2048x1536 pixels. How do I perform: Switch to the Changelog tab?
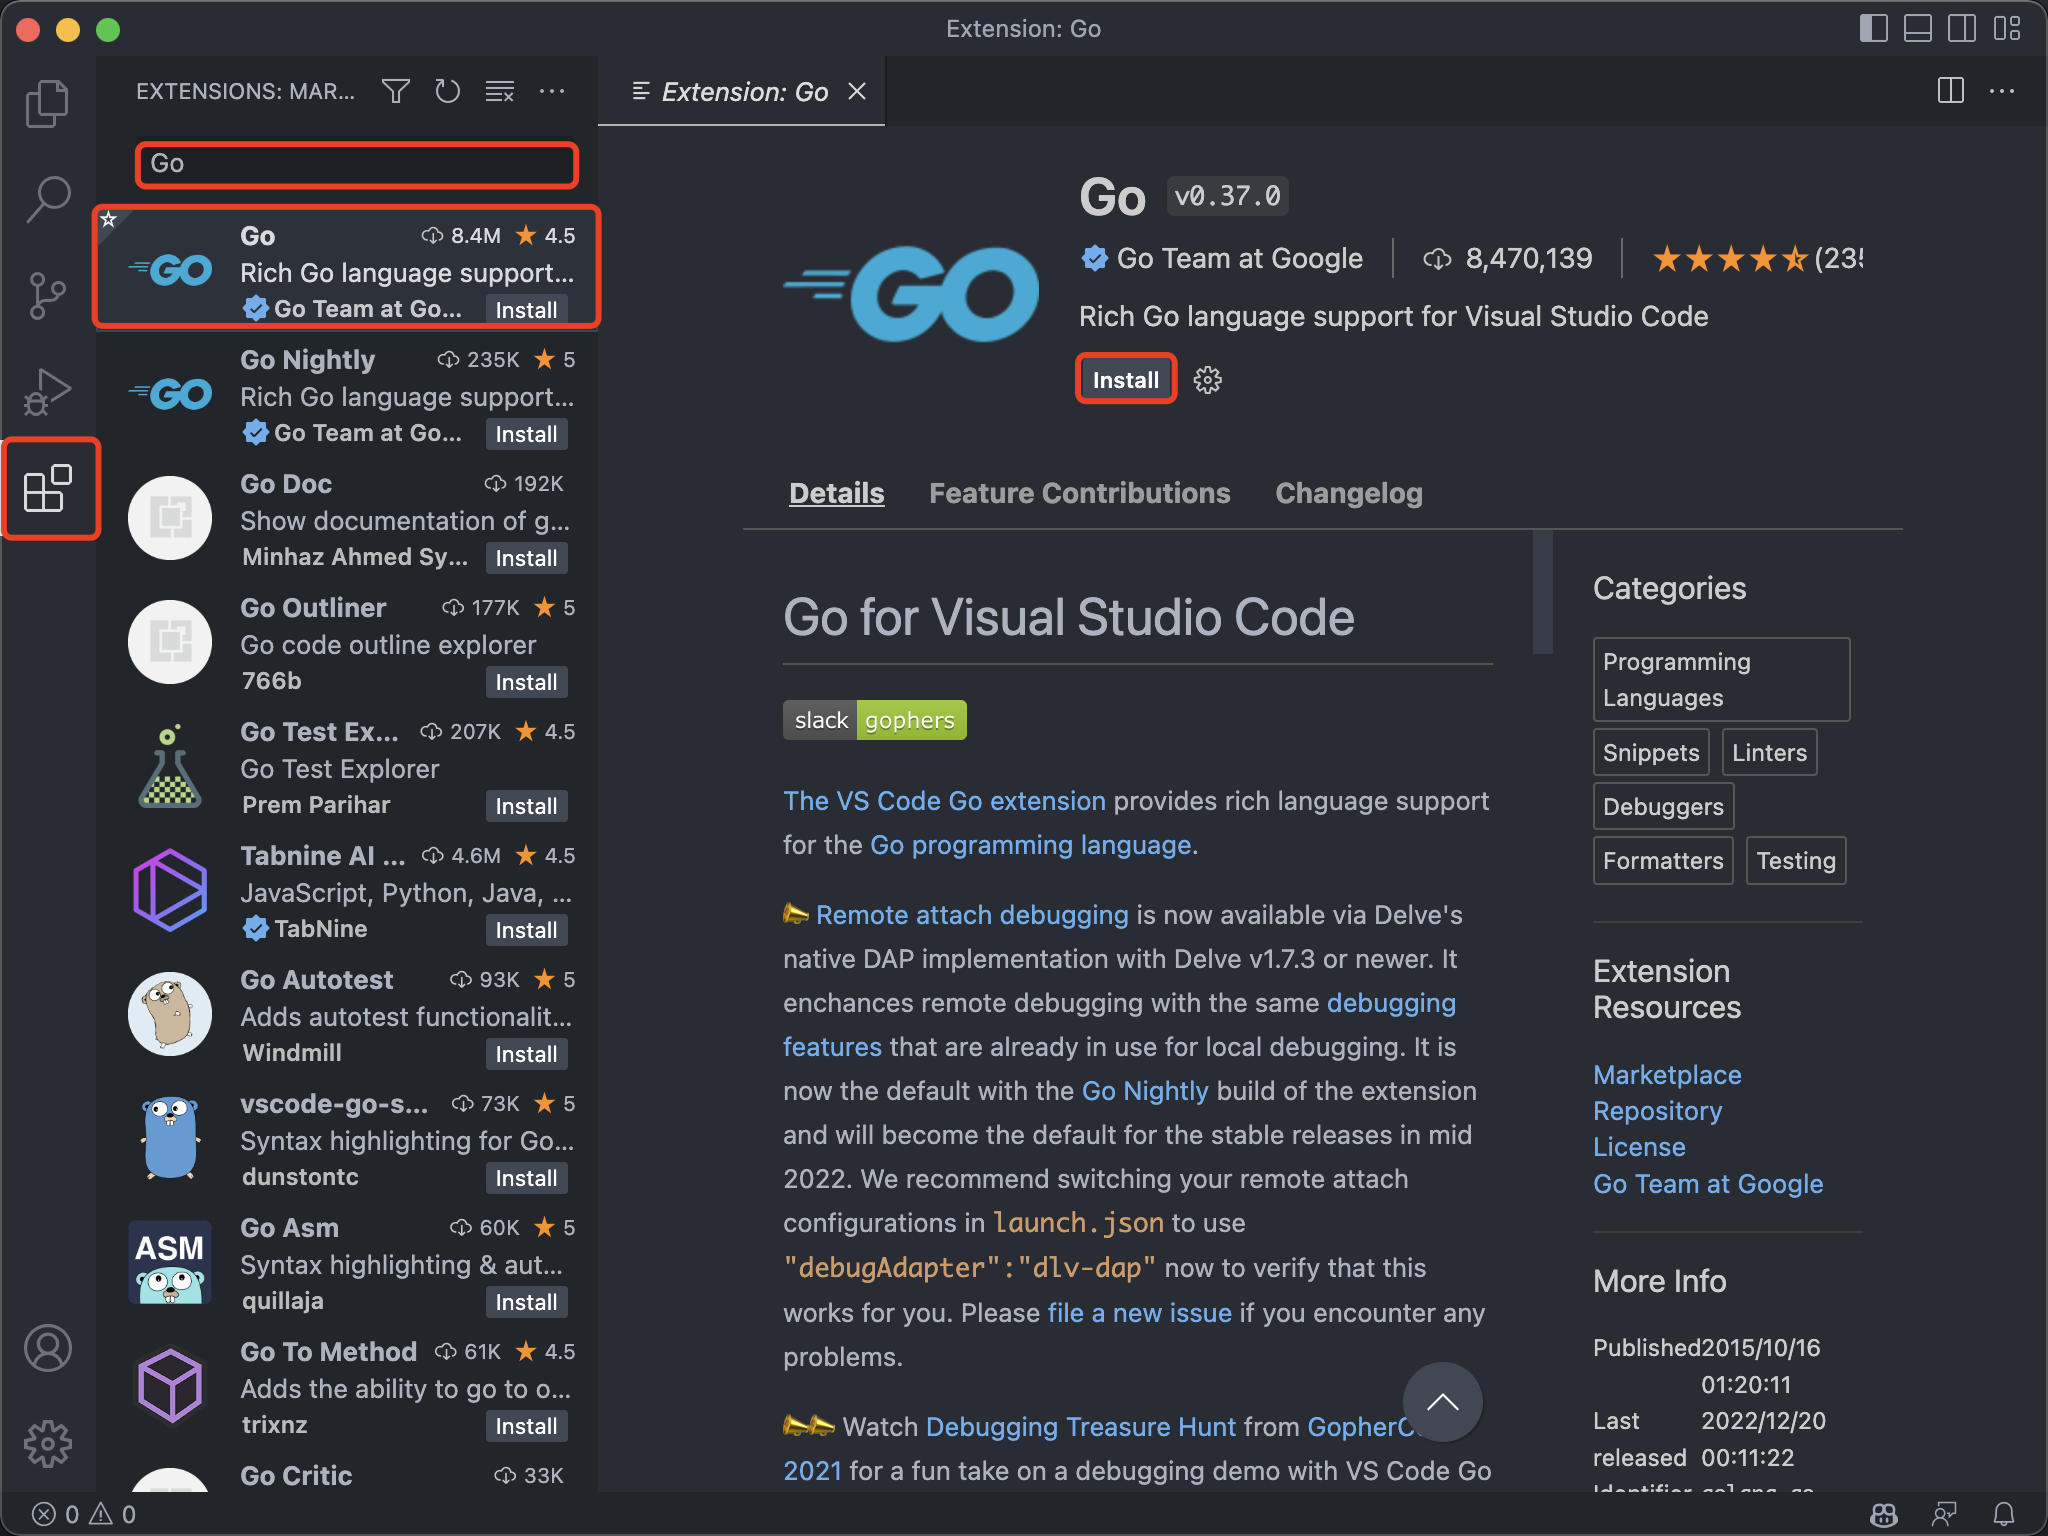pos(1348,493)
